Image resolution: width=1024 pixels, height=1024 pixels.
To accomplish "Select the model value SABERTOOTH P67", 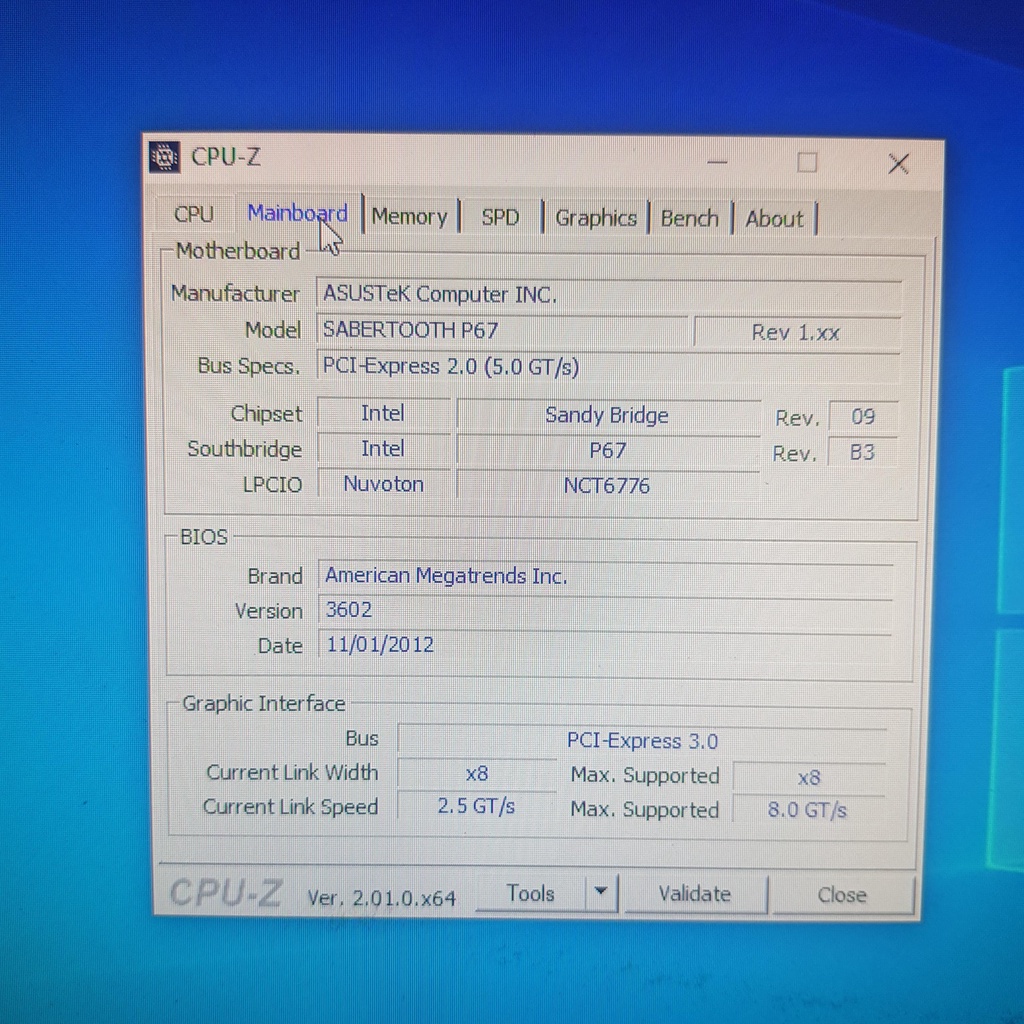I will coord(502,330).
